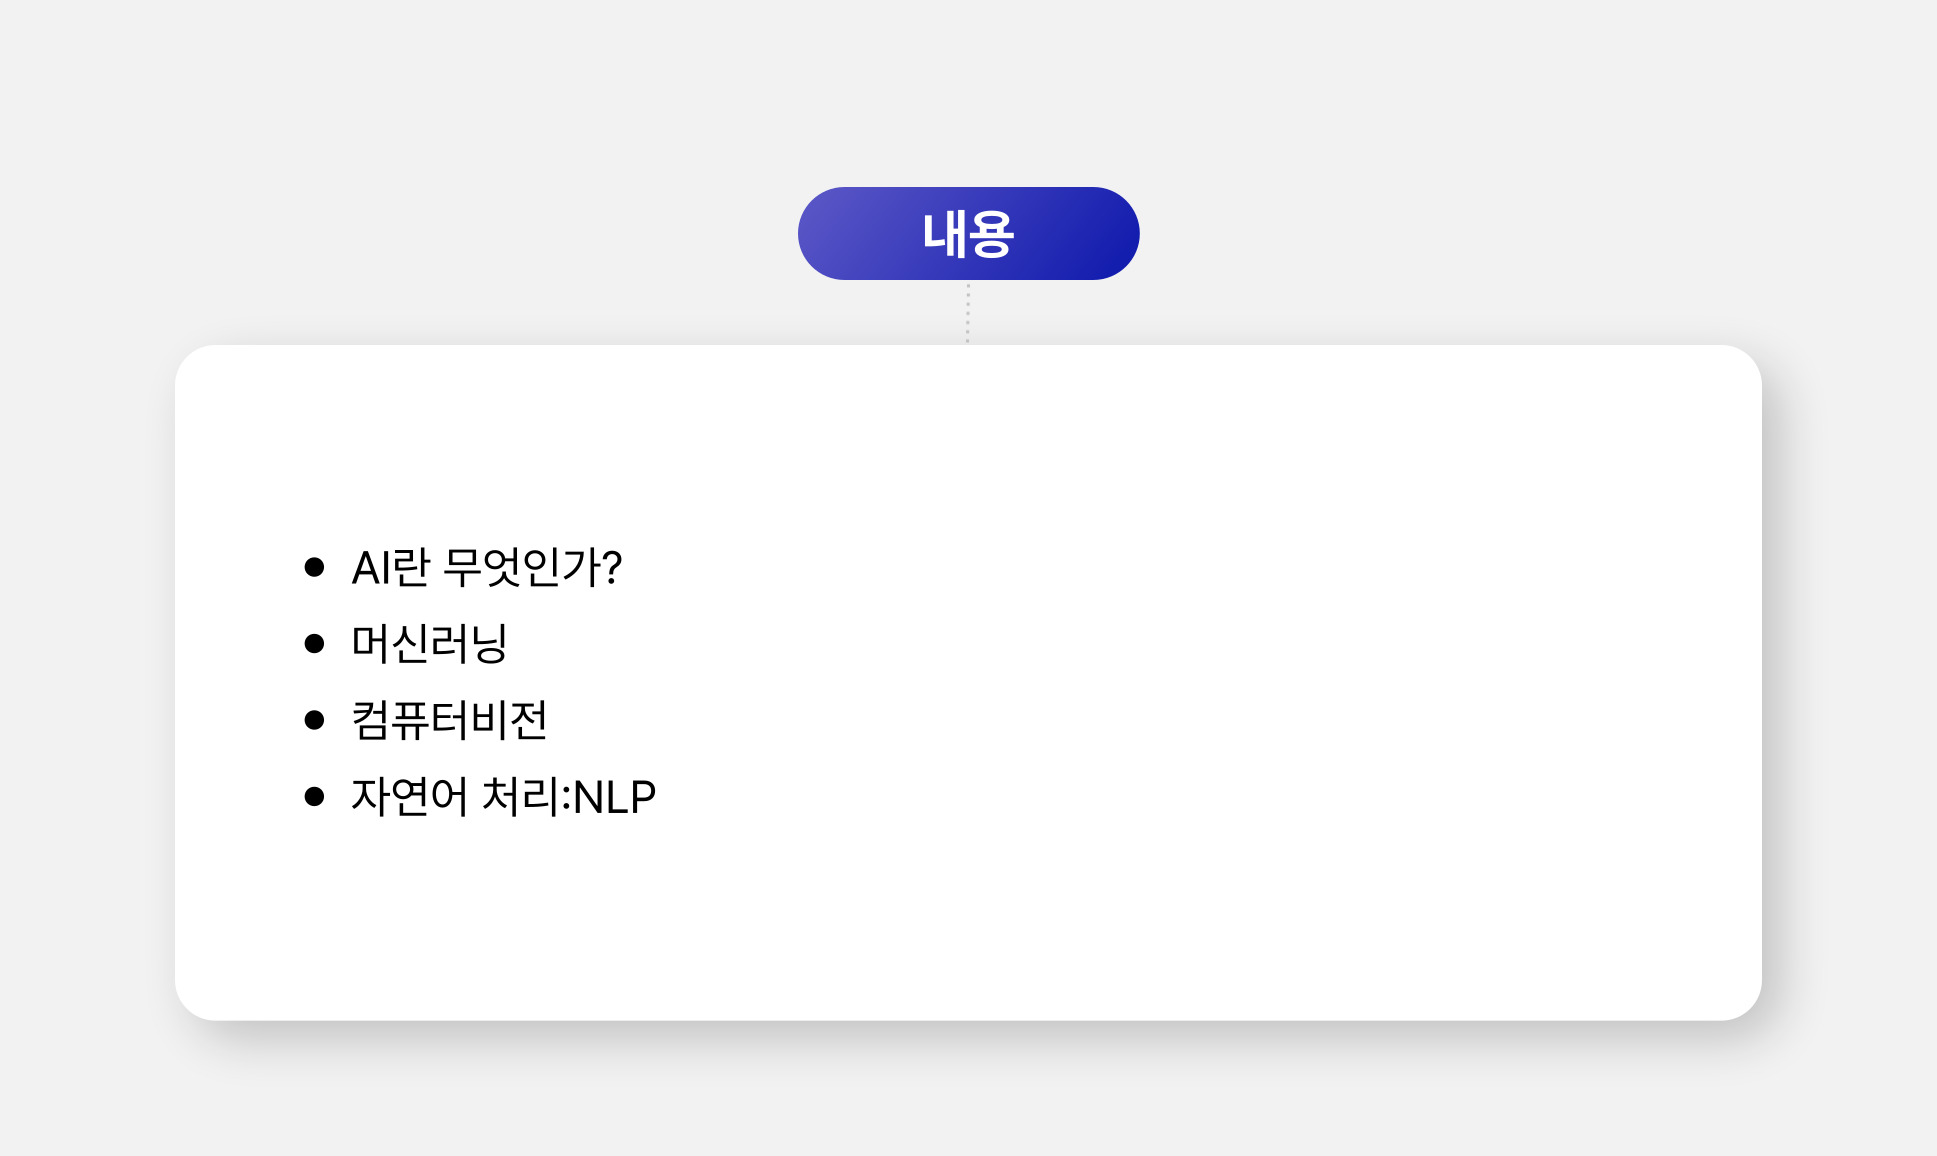Click the dotted connector line under "내용"
The height and width of the screenshot is (1156, 1937).
(967, 312)
